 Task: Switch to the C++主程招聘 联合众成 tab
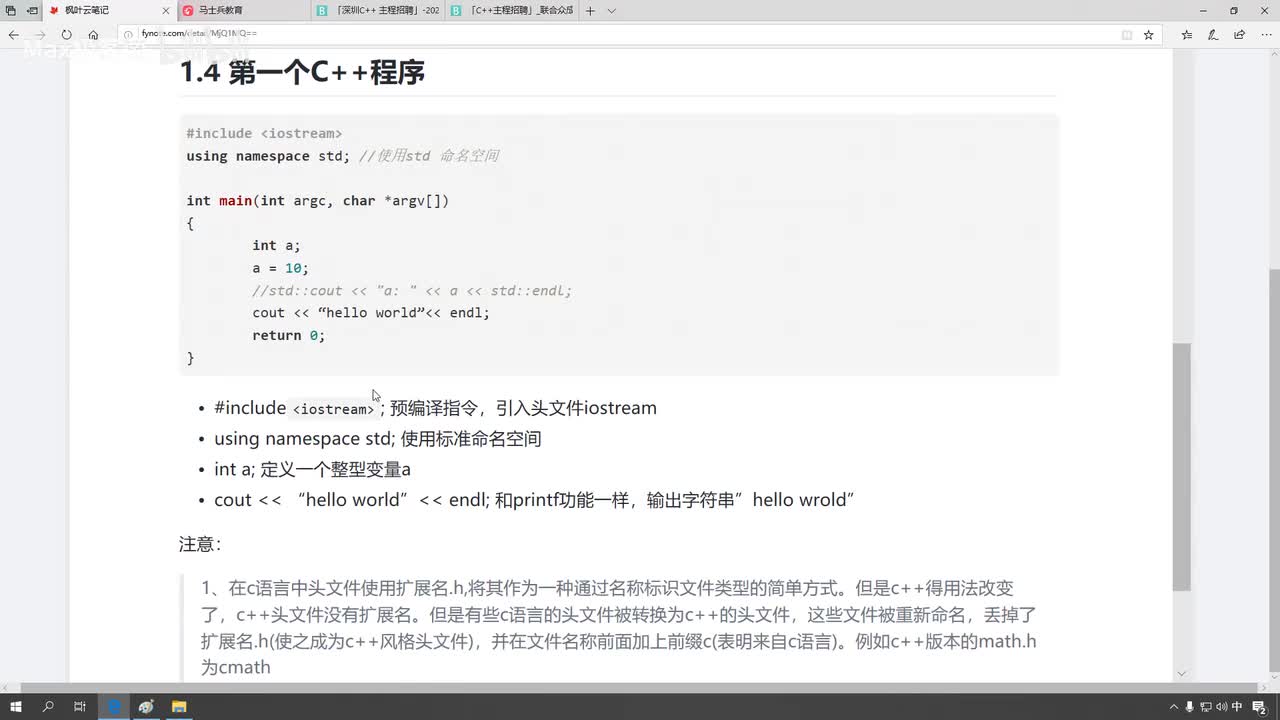click(512, 10)
